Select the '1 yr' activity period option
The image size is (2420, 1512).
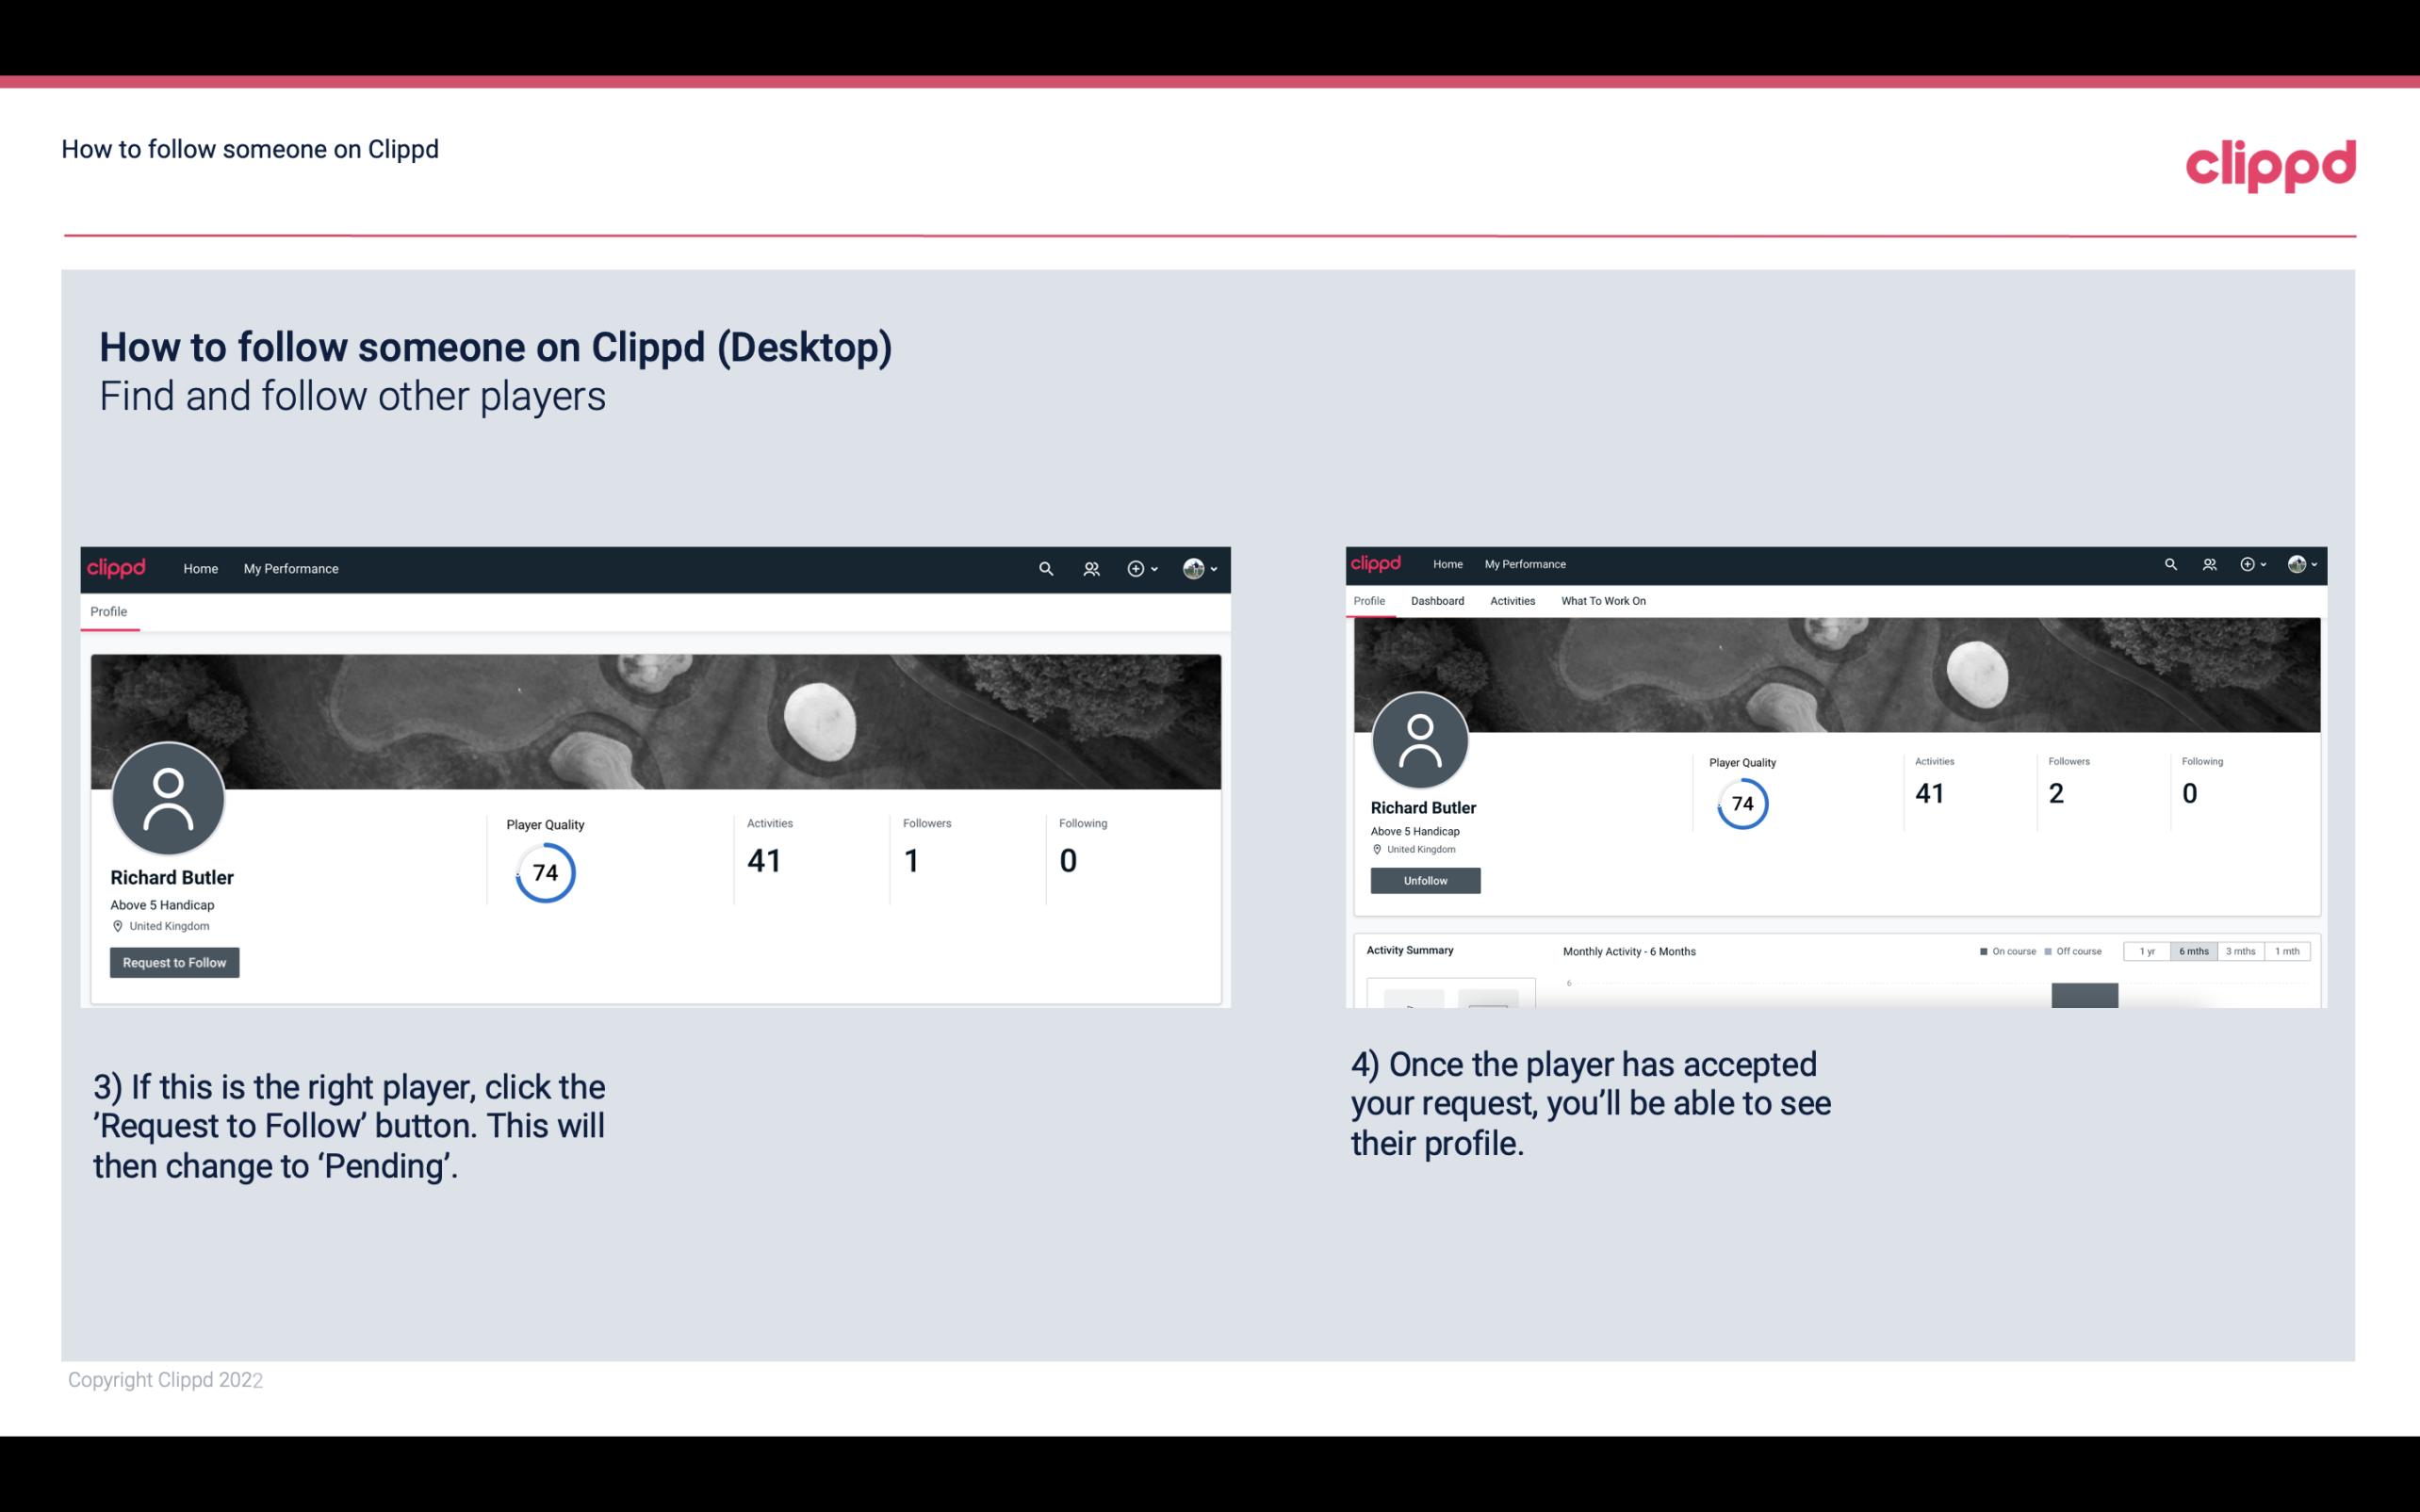2147,951
